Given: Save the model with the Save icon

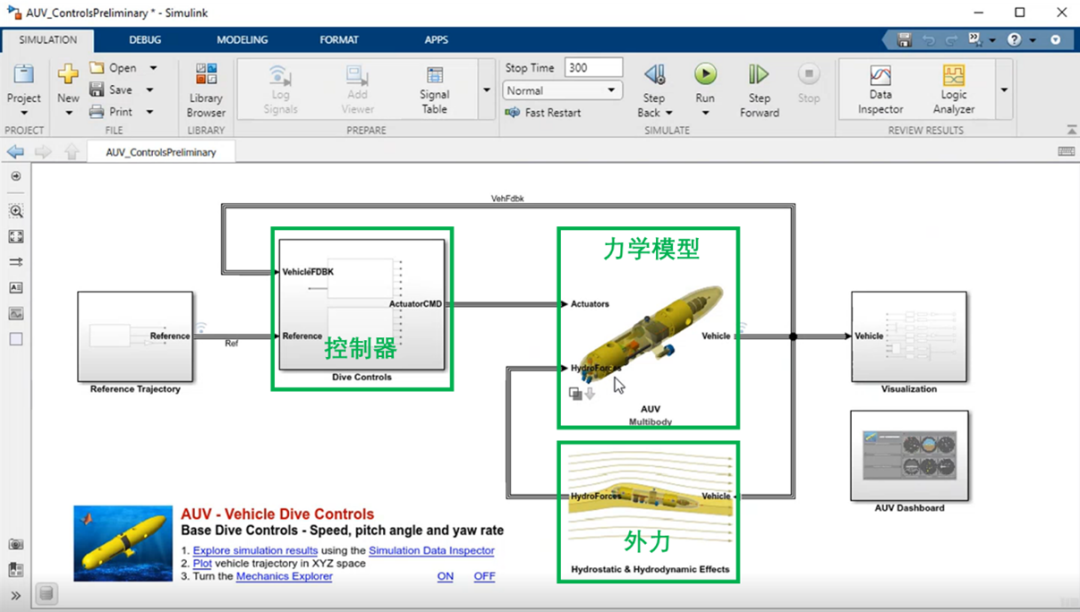Looking at the screenshot, I should coord(97,89).
